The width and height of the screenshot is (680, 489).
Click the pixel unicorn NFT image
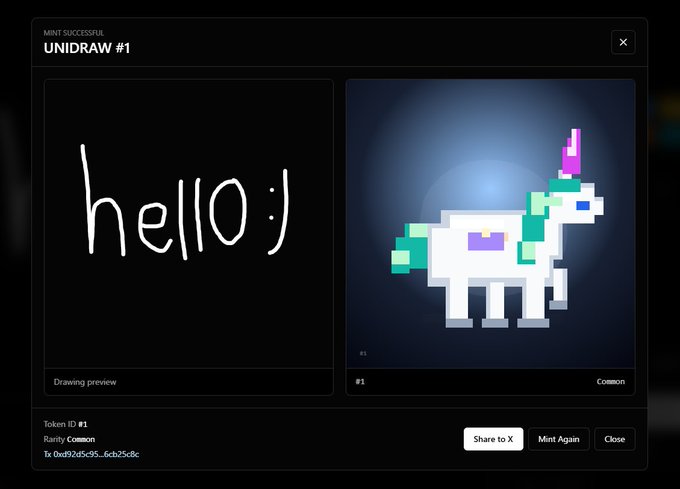click(x=490, y=224)
